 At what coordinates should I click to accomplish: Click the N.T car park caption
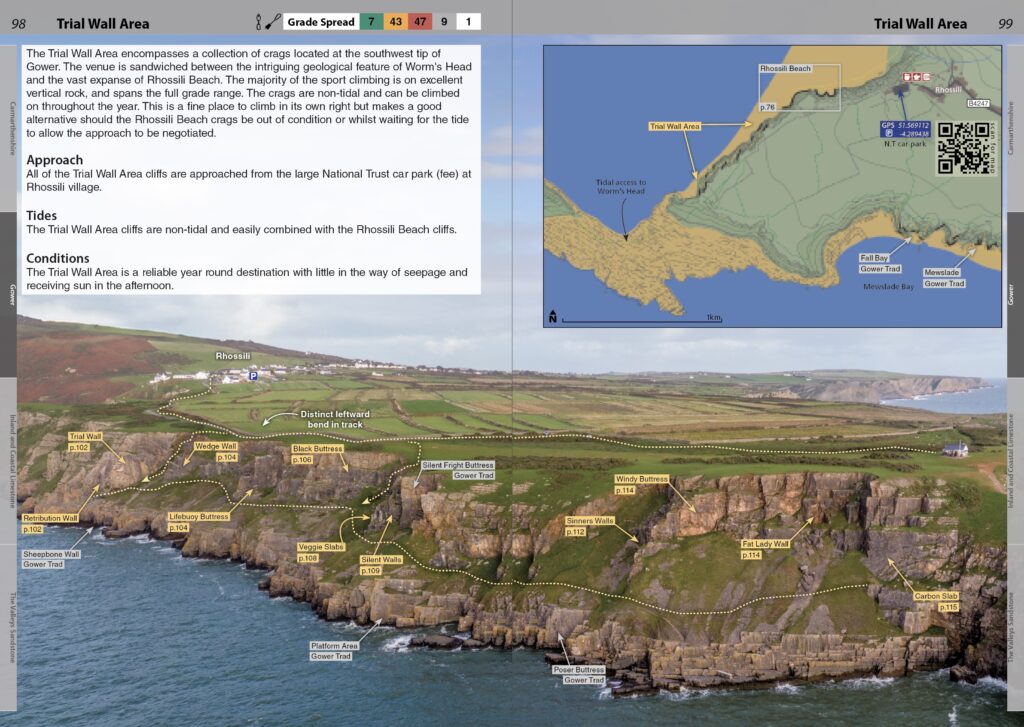tap(904, 144)
